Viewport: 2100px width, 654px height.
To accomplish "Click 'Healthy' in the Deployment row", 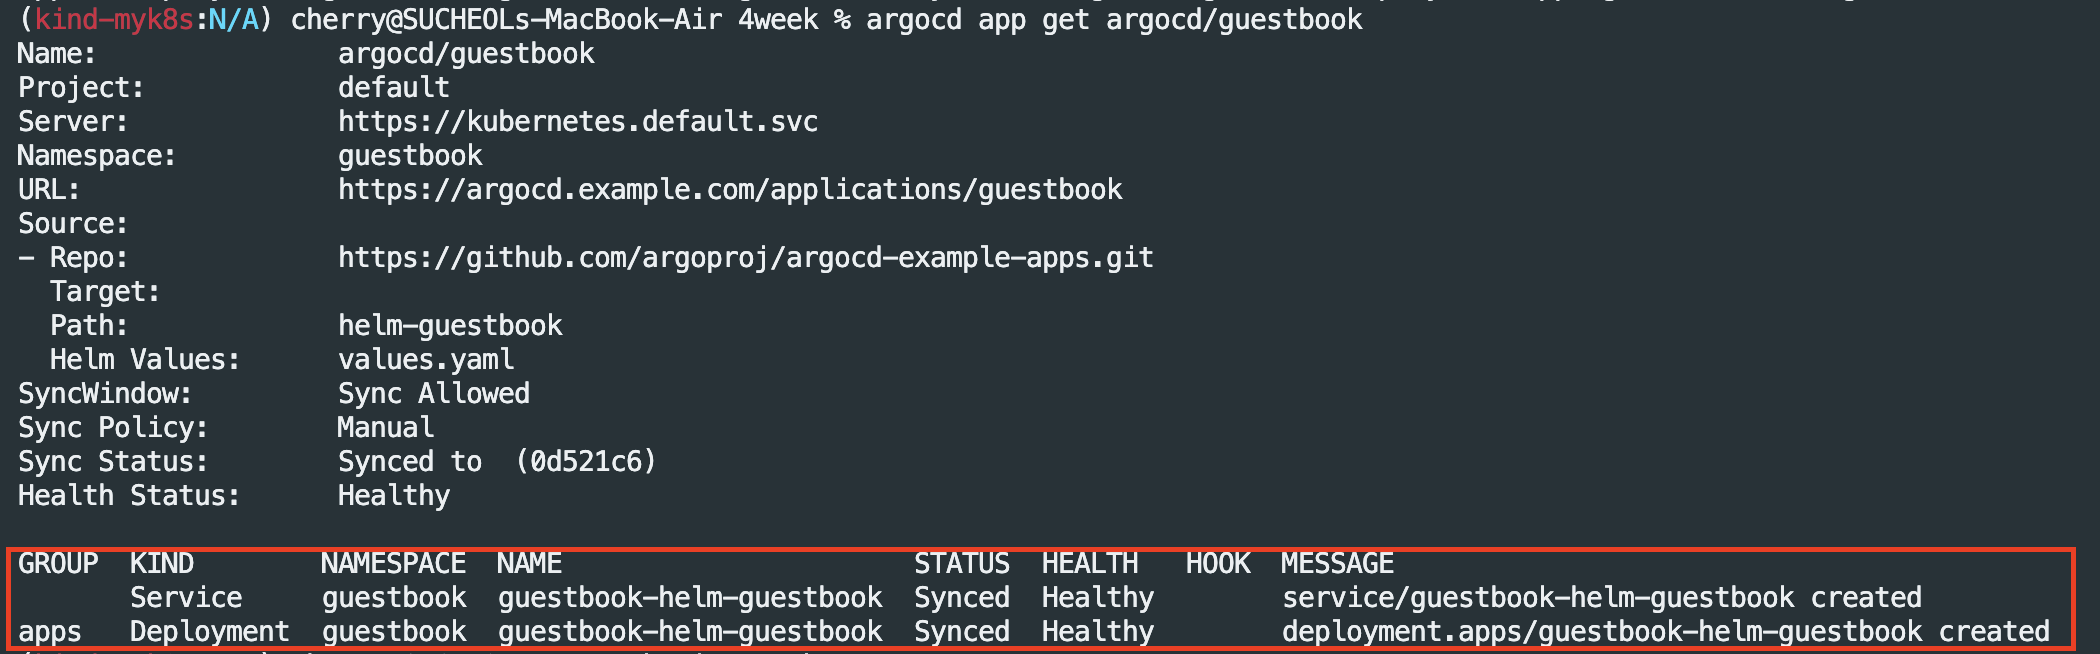I will pyautogui.click(x=1098, y=632).
